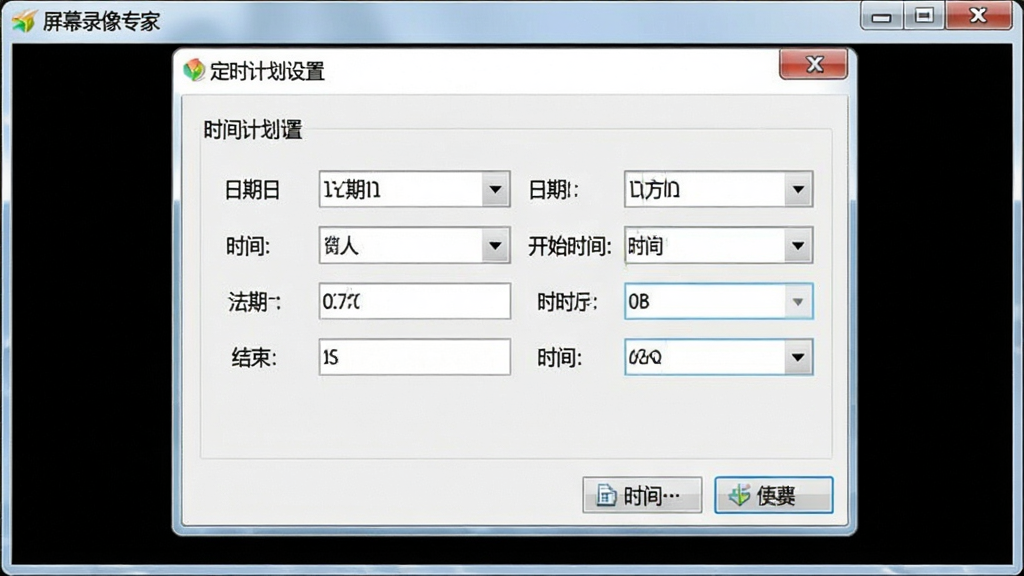Click the 定时计划设置 dialog title icon

(194, 70)
